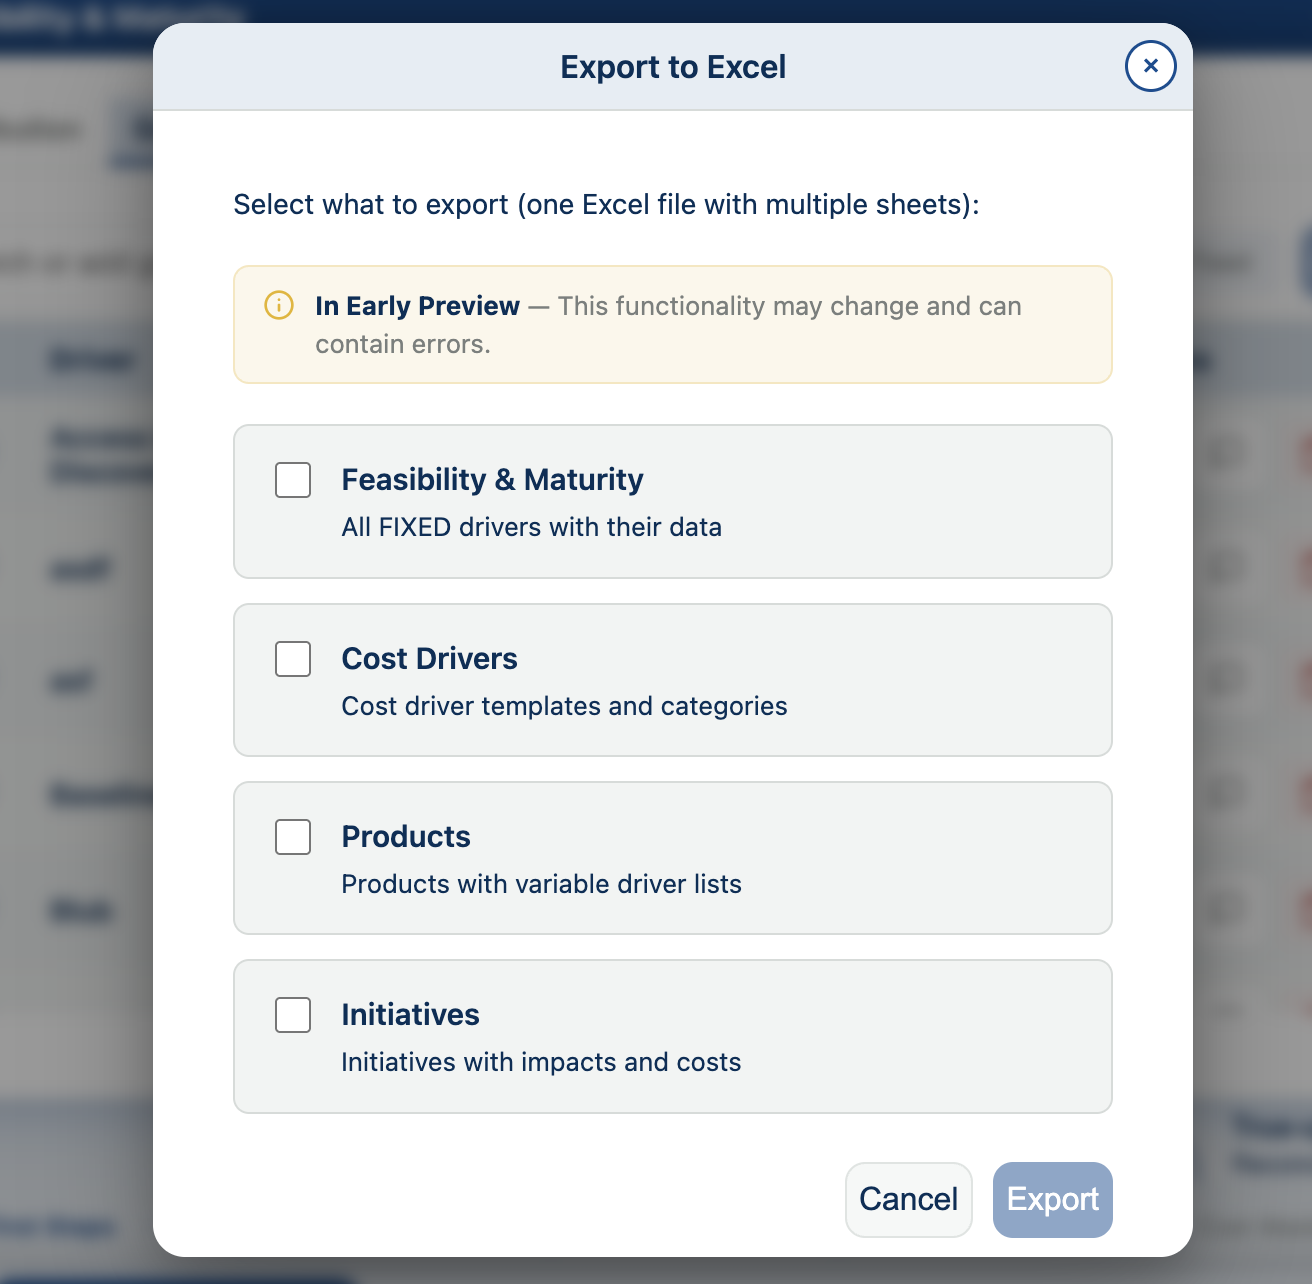
Task: Click the 'All FIXED drivers with their data' description
Action: (x=531, y=527)
